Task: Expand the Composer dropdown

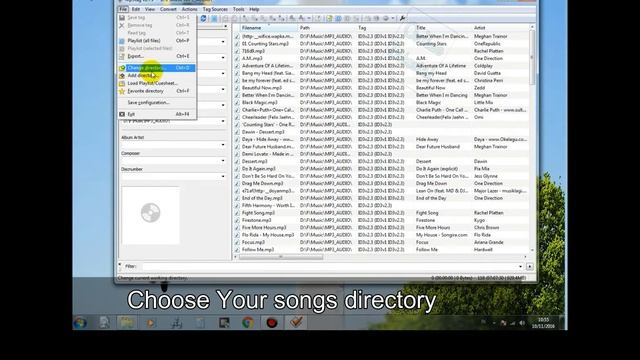Action: click(x=223, y=161)
